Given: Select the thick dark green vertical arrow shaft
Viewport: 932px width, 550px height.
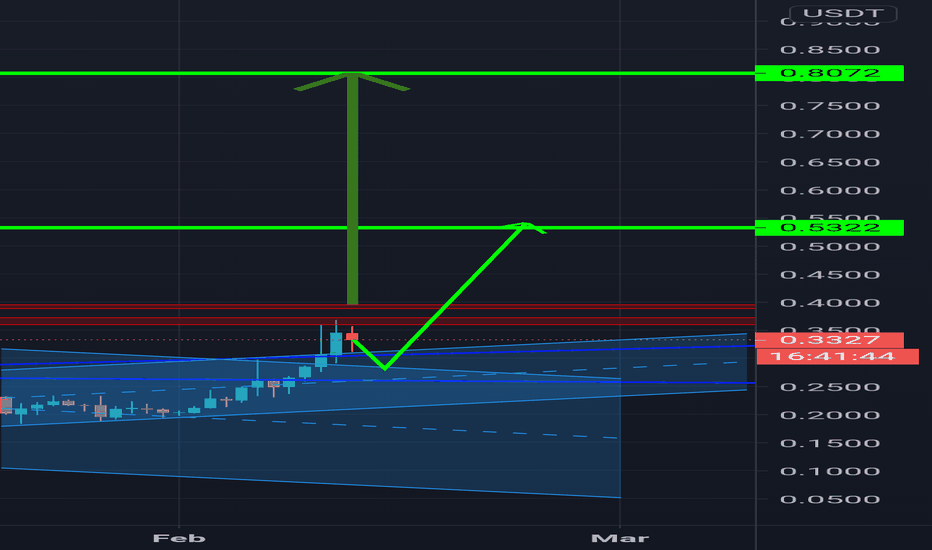Looking at the screenshot, I should (352, 190).
